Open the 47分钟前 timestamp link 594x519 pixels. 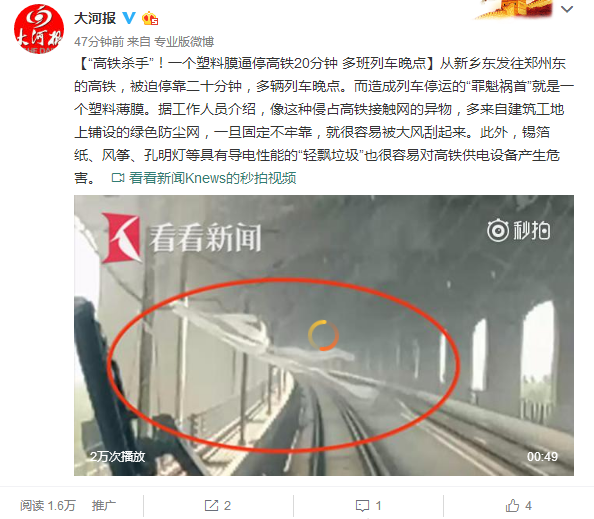coord(99,42)
